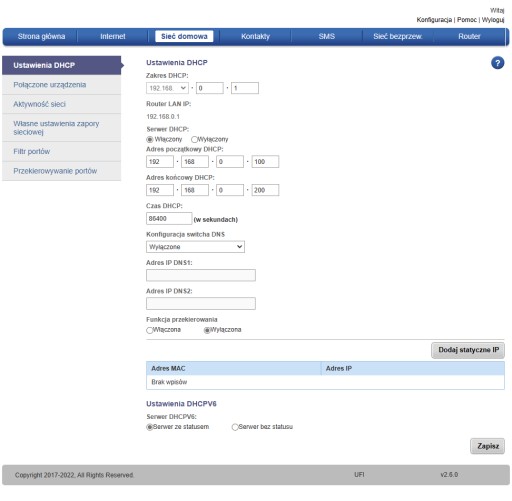Go to the SMS tab
Screen dimensions: 512x501
(x=326, y=36)
